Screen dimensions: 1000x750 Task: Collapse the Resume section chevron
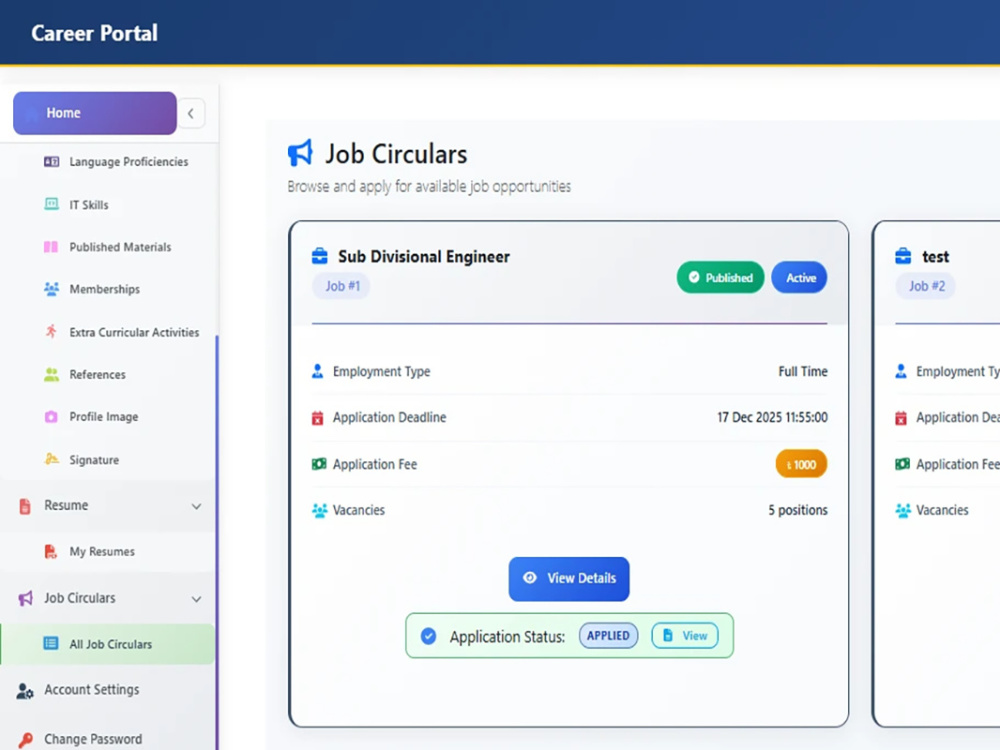click(x=196, y=506)
